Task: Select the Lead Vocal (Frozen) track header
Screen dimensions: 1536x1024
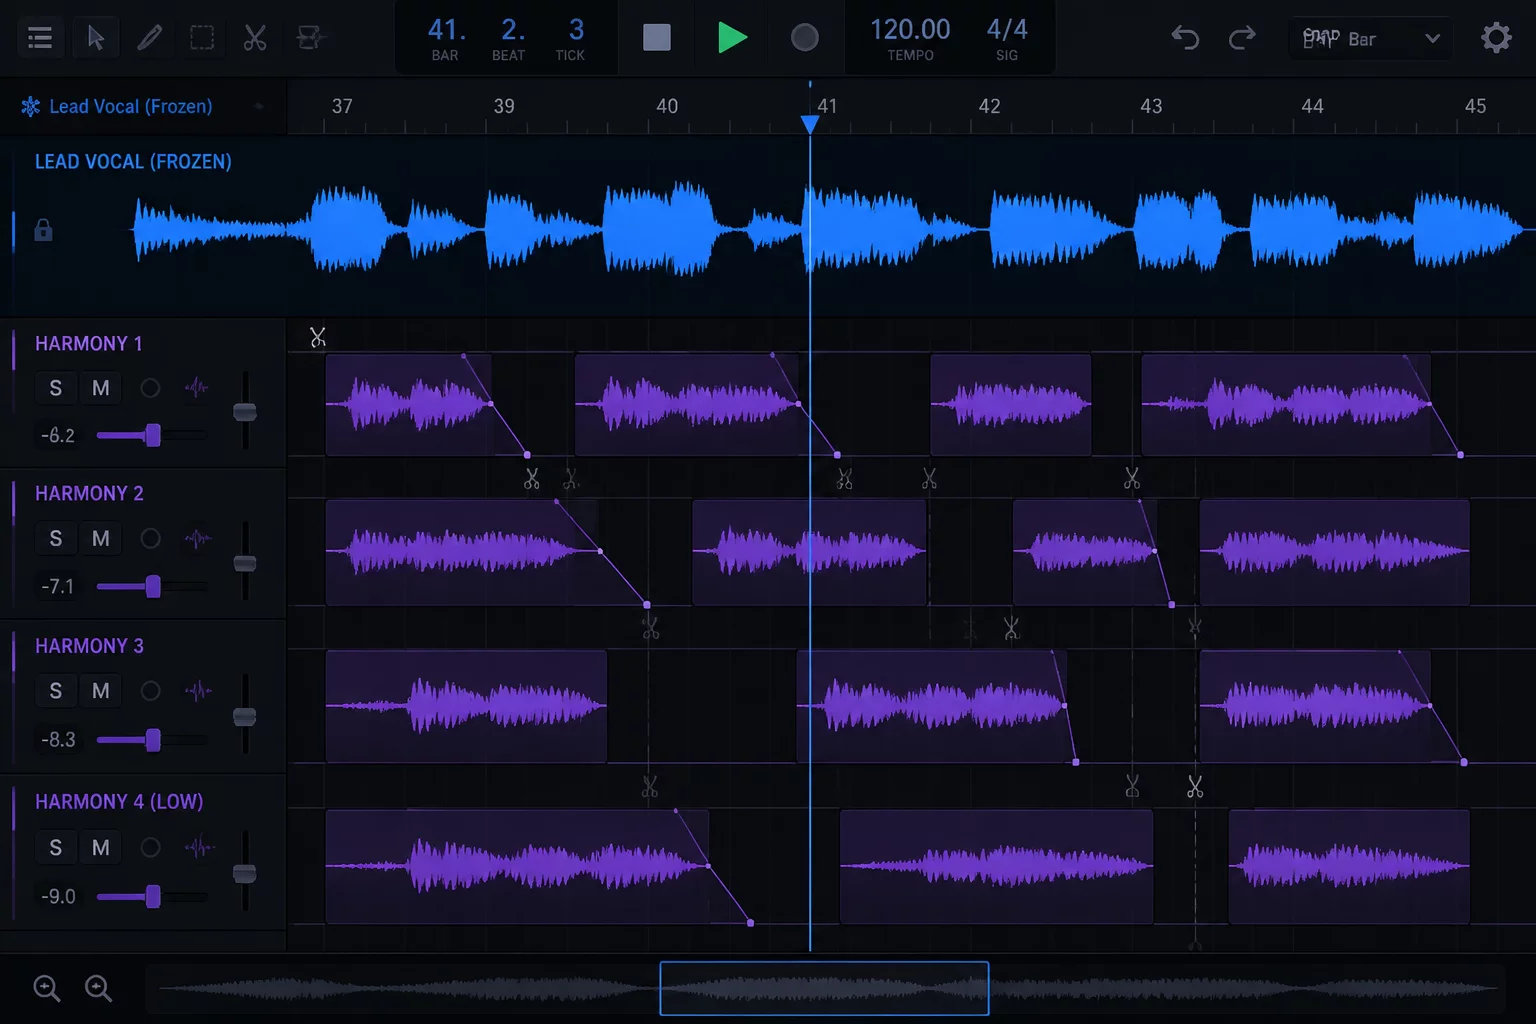Action: (x=143, y=106)
